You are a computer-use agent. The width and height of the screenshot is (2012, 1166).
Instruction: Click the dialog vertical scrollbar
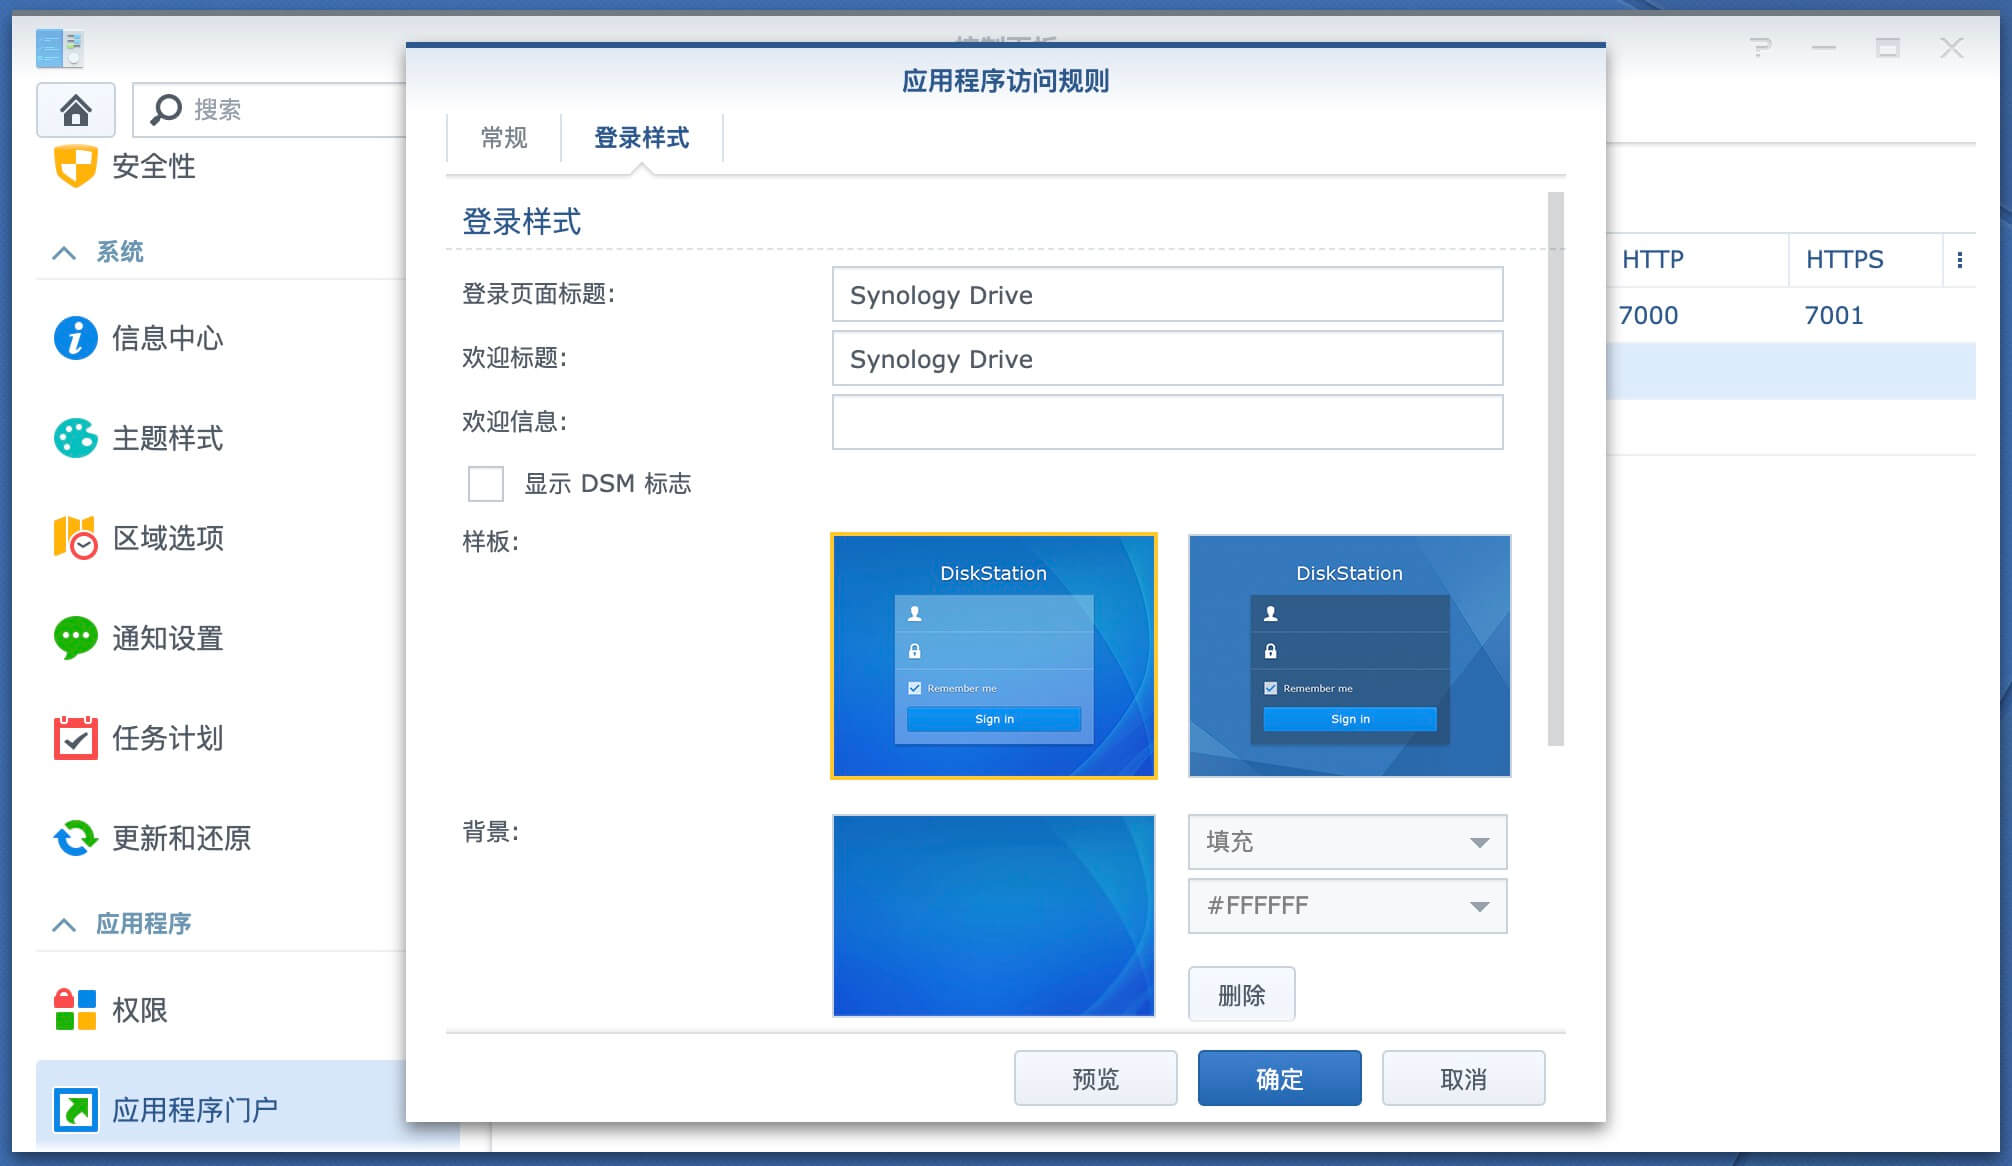click(x=1555, y=468)
